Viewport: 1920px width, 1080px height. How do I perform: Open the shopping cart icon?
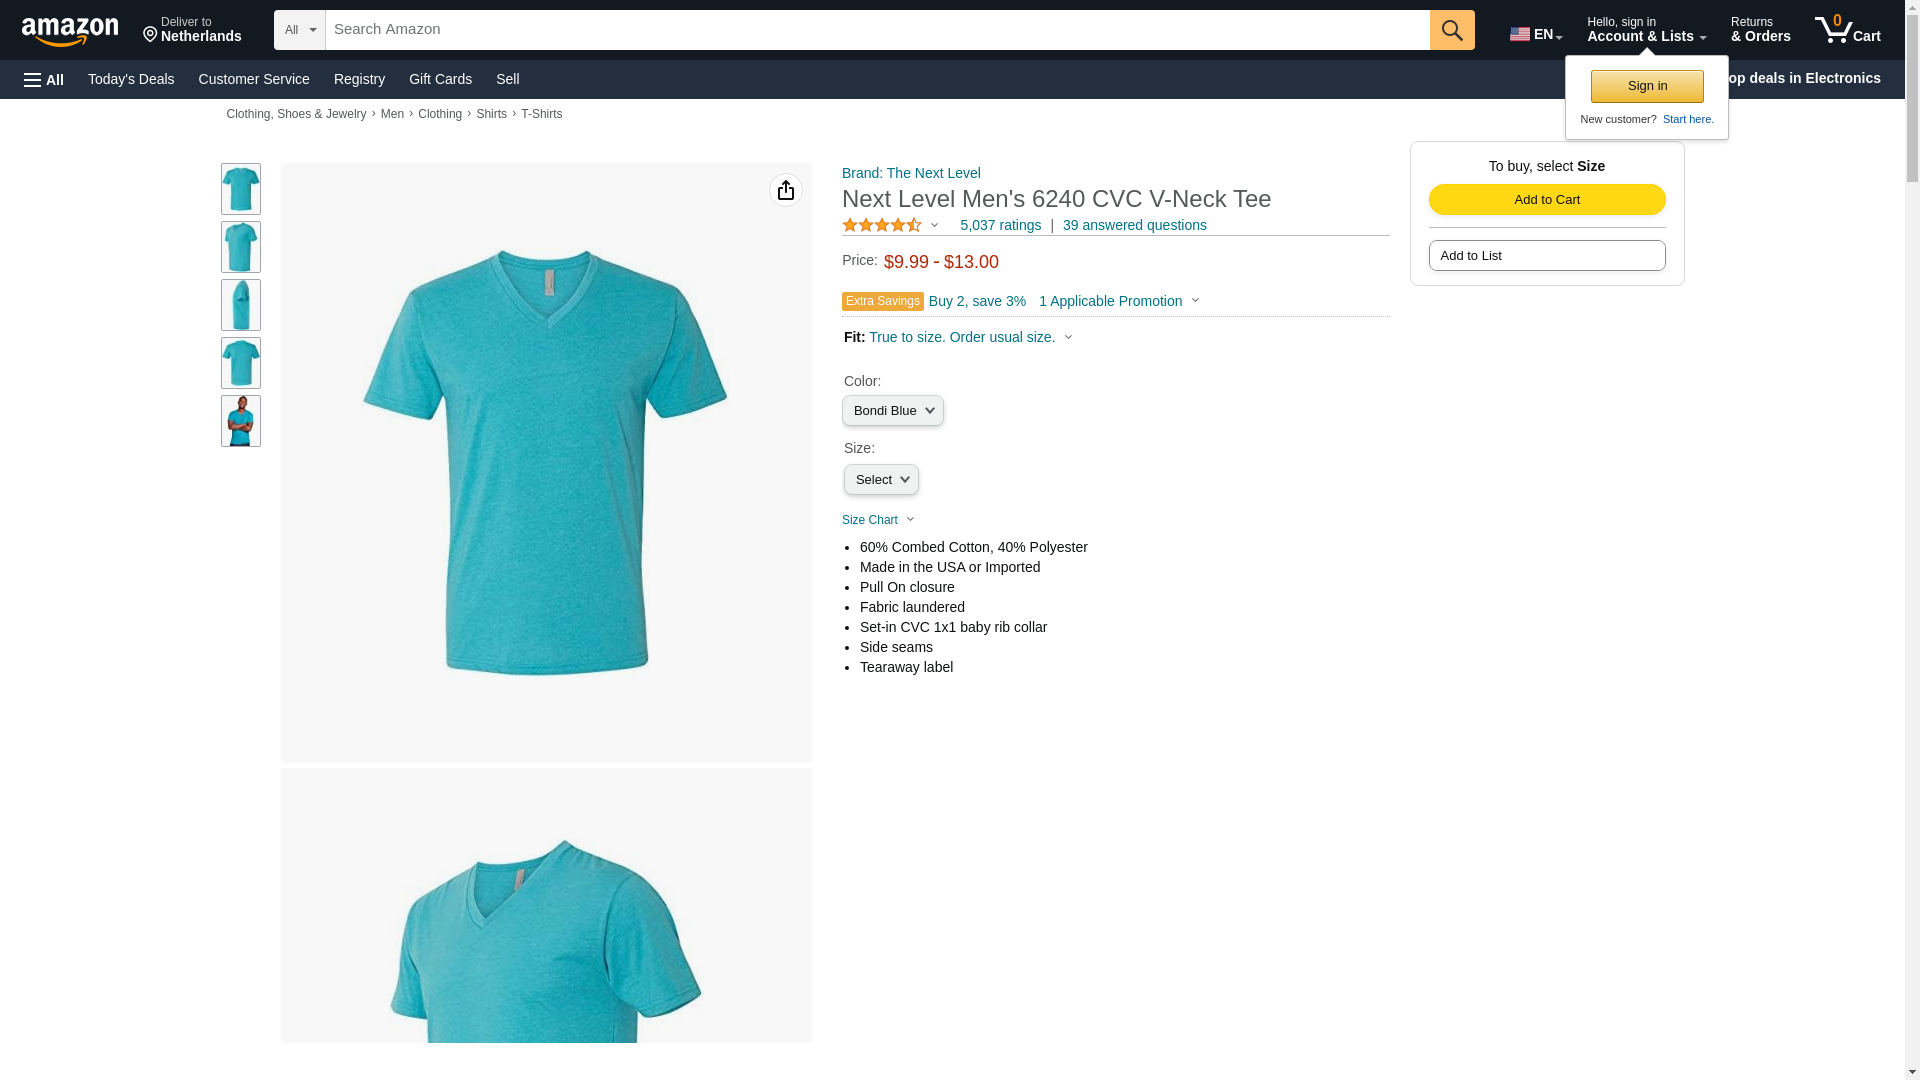(x=1847, y=30)
